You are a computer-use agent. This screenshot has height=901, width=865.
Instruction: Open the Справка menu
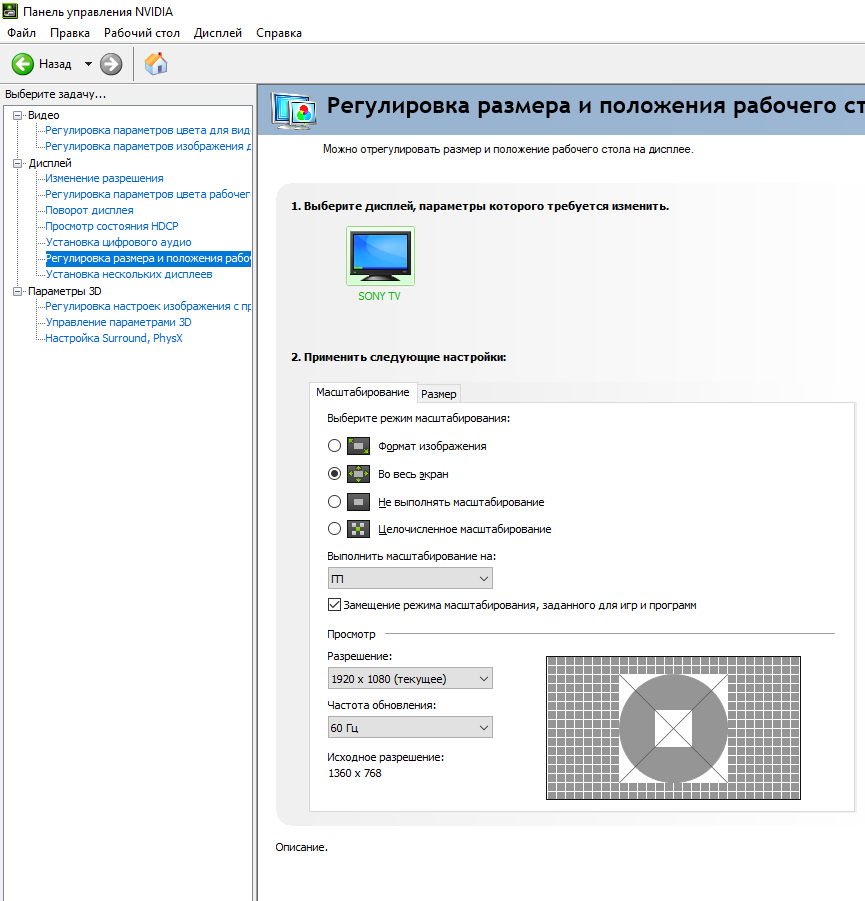click(279, 33)
